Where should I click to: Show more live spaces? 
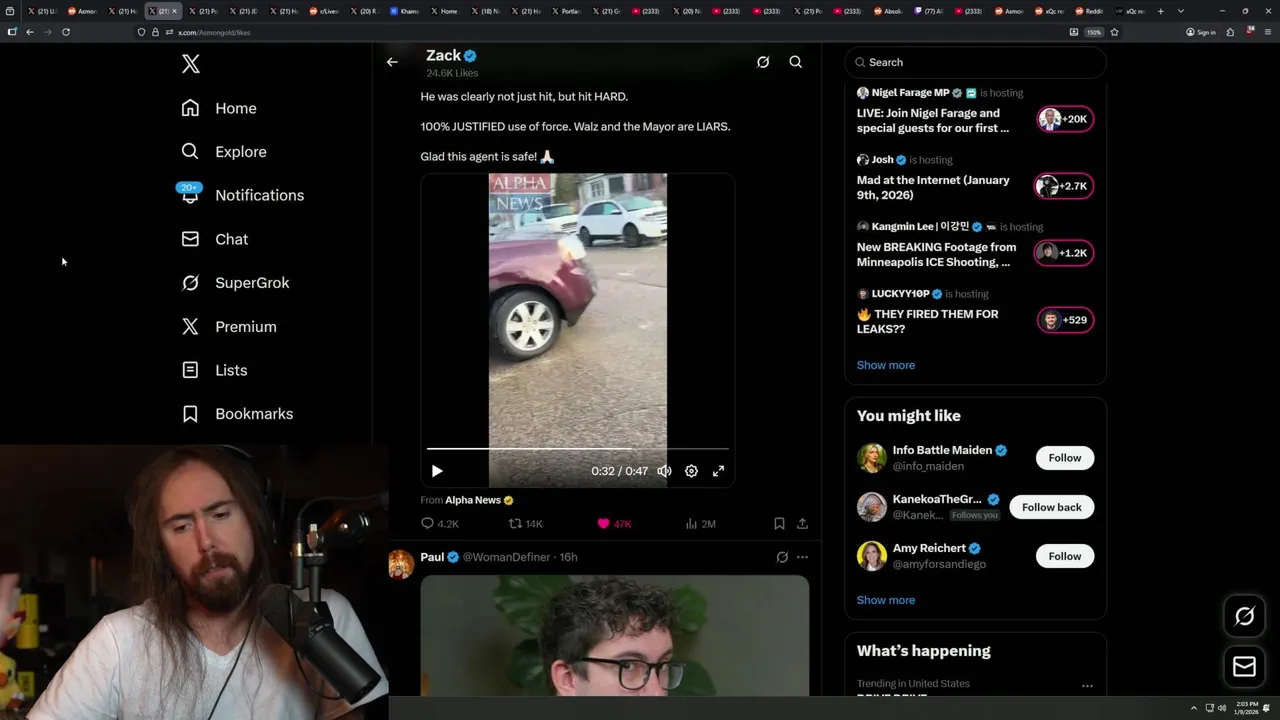pyautogui.click(x=886, y=365)
